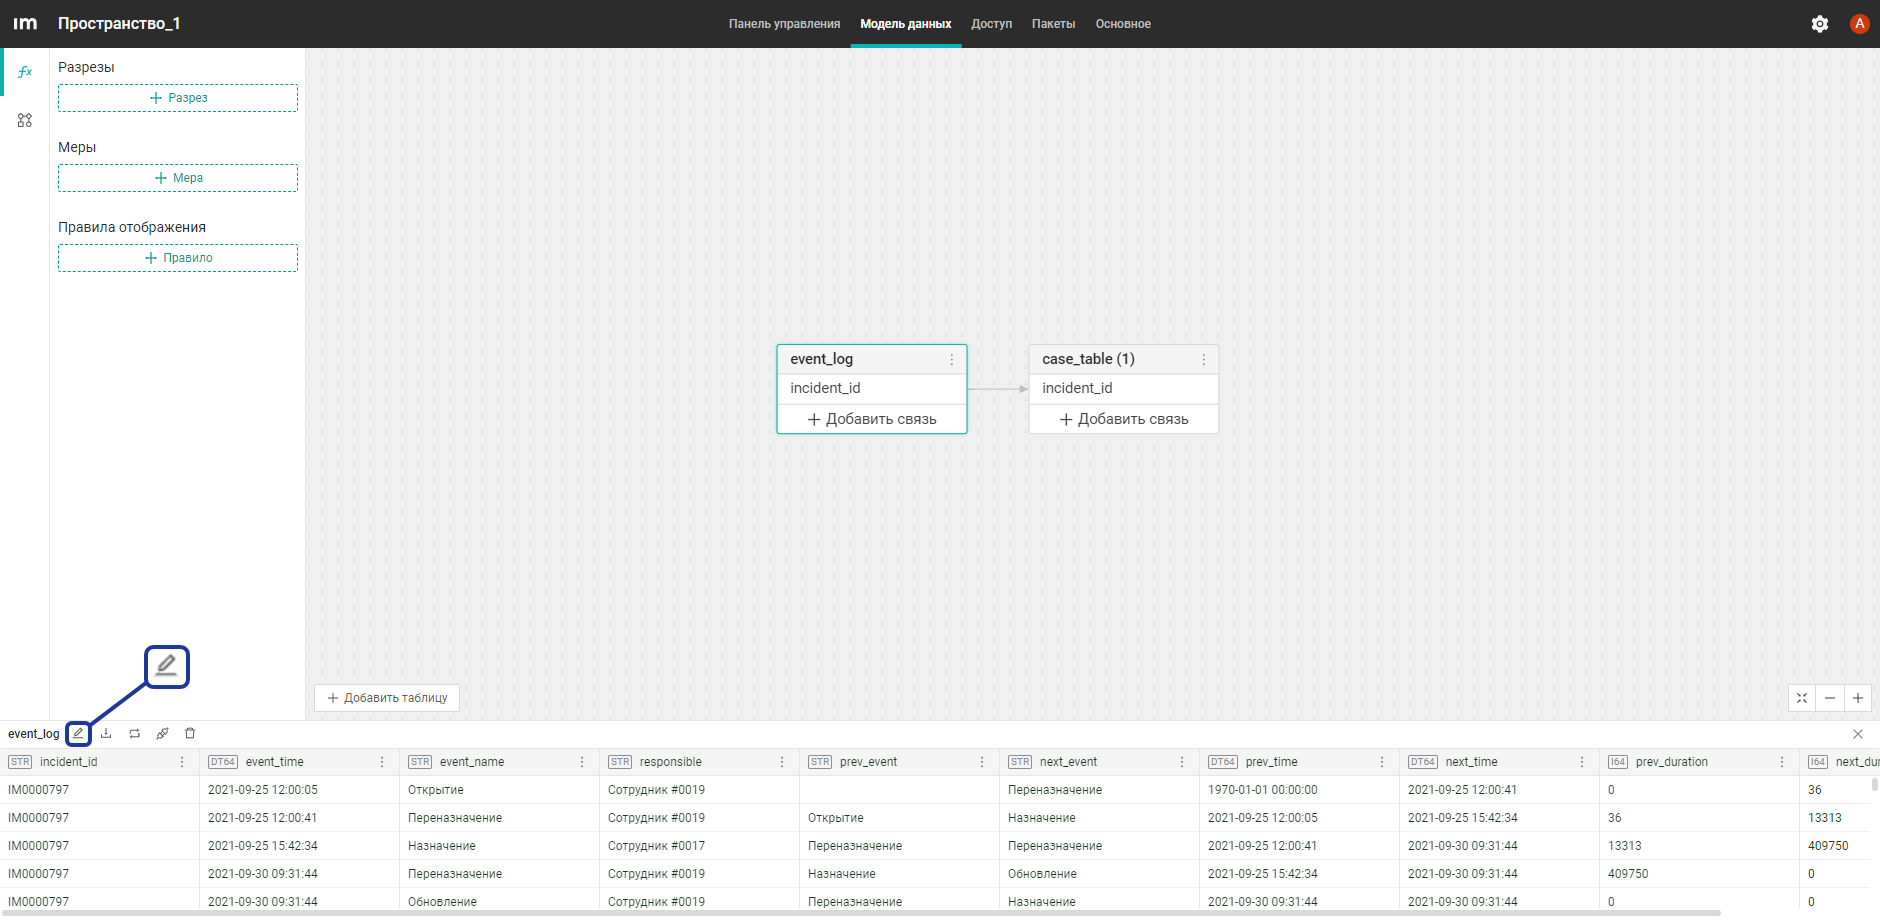Switch to Панель управления tab
This screenshot has width=1880, height=920.
pos(784,24)
